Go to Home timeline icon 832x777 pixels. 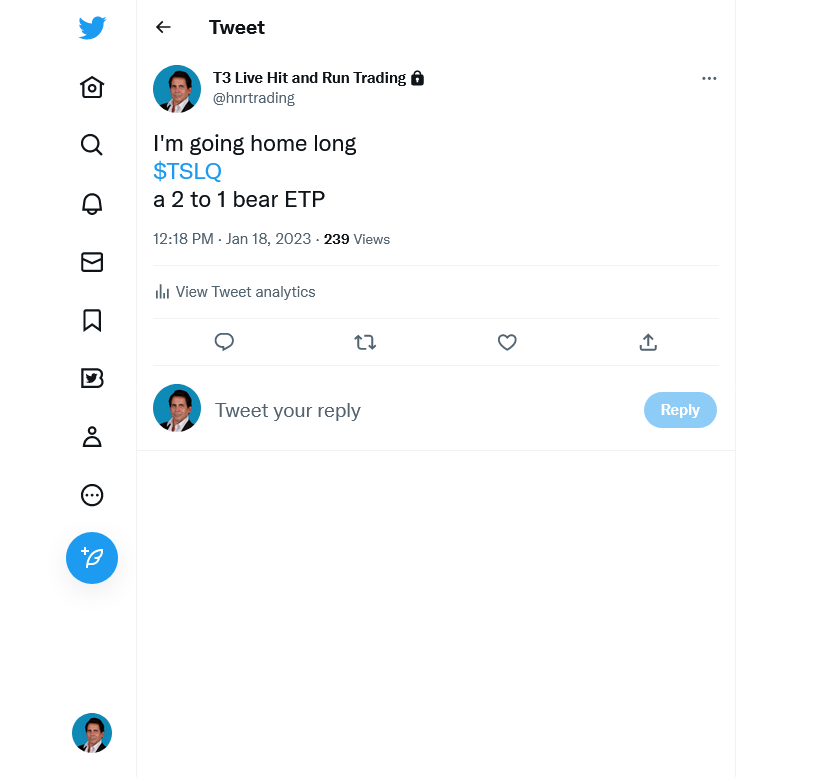click(92, 87)
